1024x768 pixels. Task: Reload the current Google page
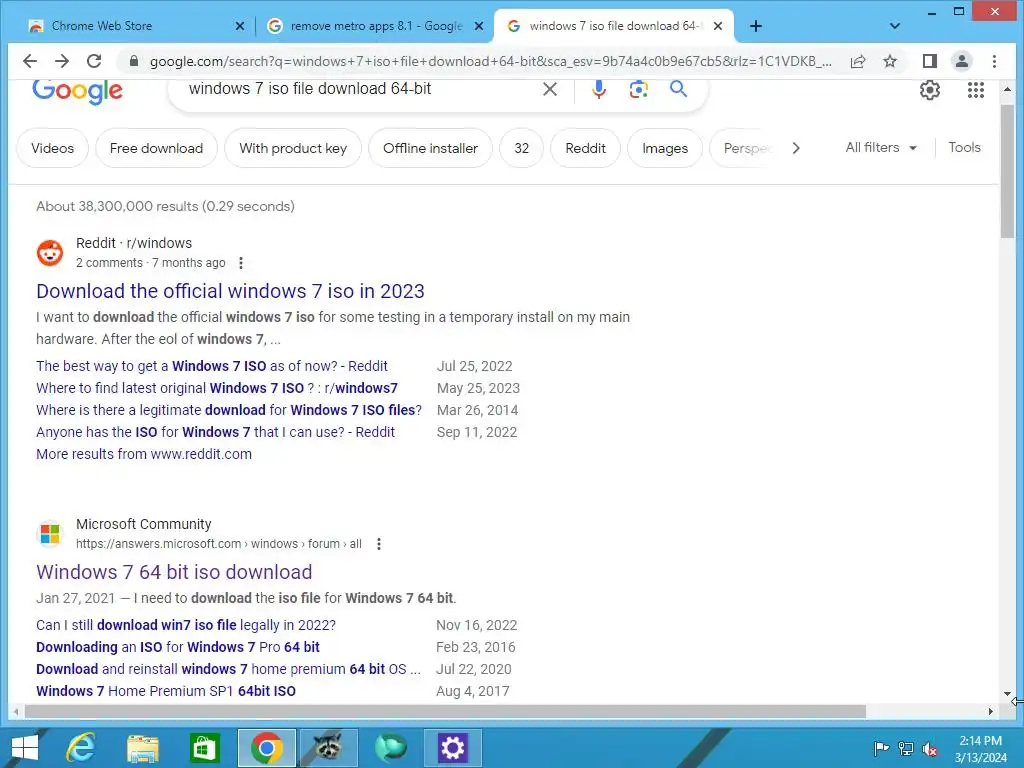(x=94, y=61)
